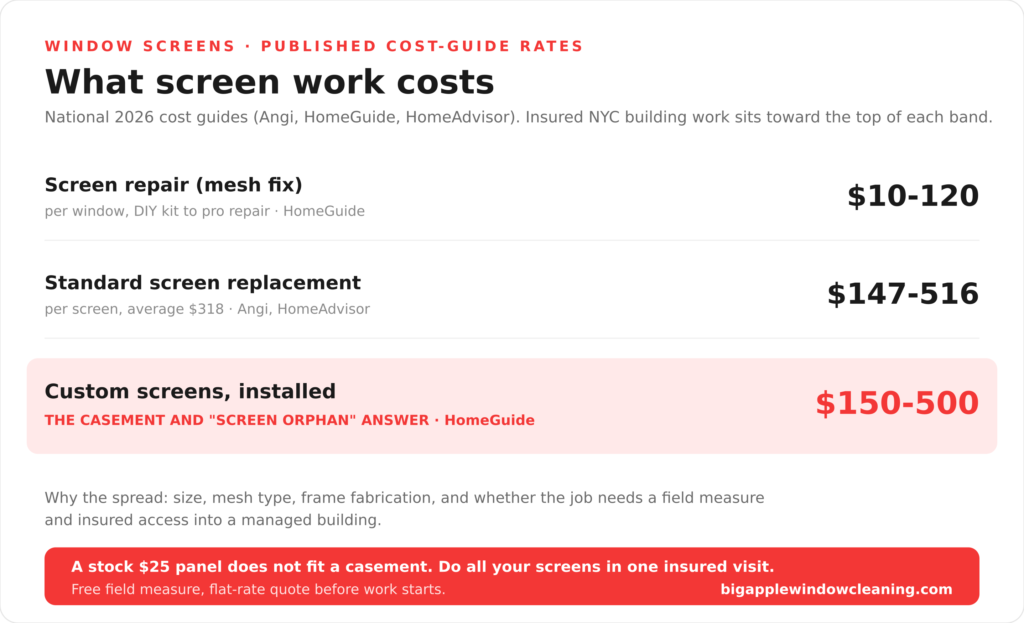Viewport: 1024px width, 623px height.
Task: Click the National 2026 cost guides subtitle
Action: tap(519, 118)
